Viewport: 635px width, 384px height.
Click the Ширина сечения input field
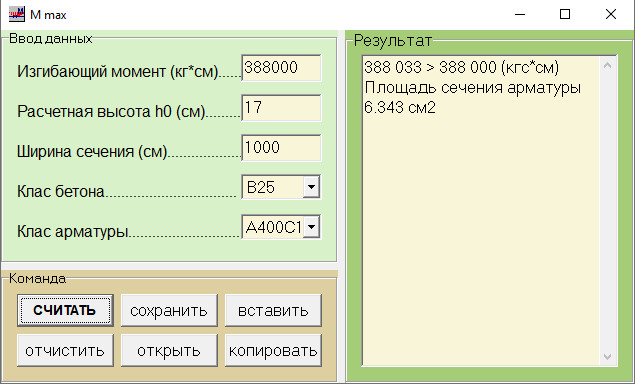click(x=281, y=147)
